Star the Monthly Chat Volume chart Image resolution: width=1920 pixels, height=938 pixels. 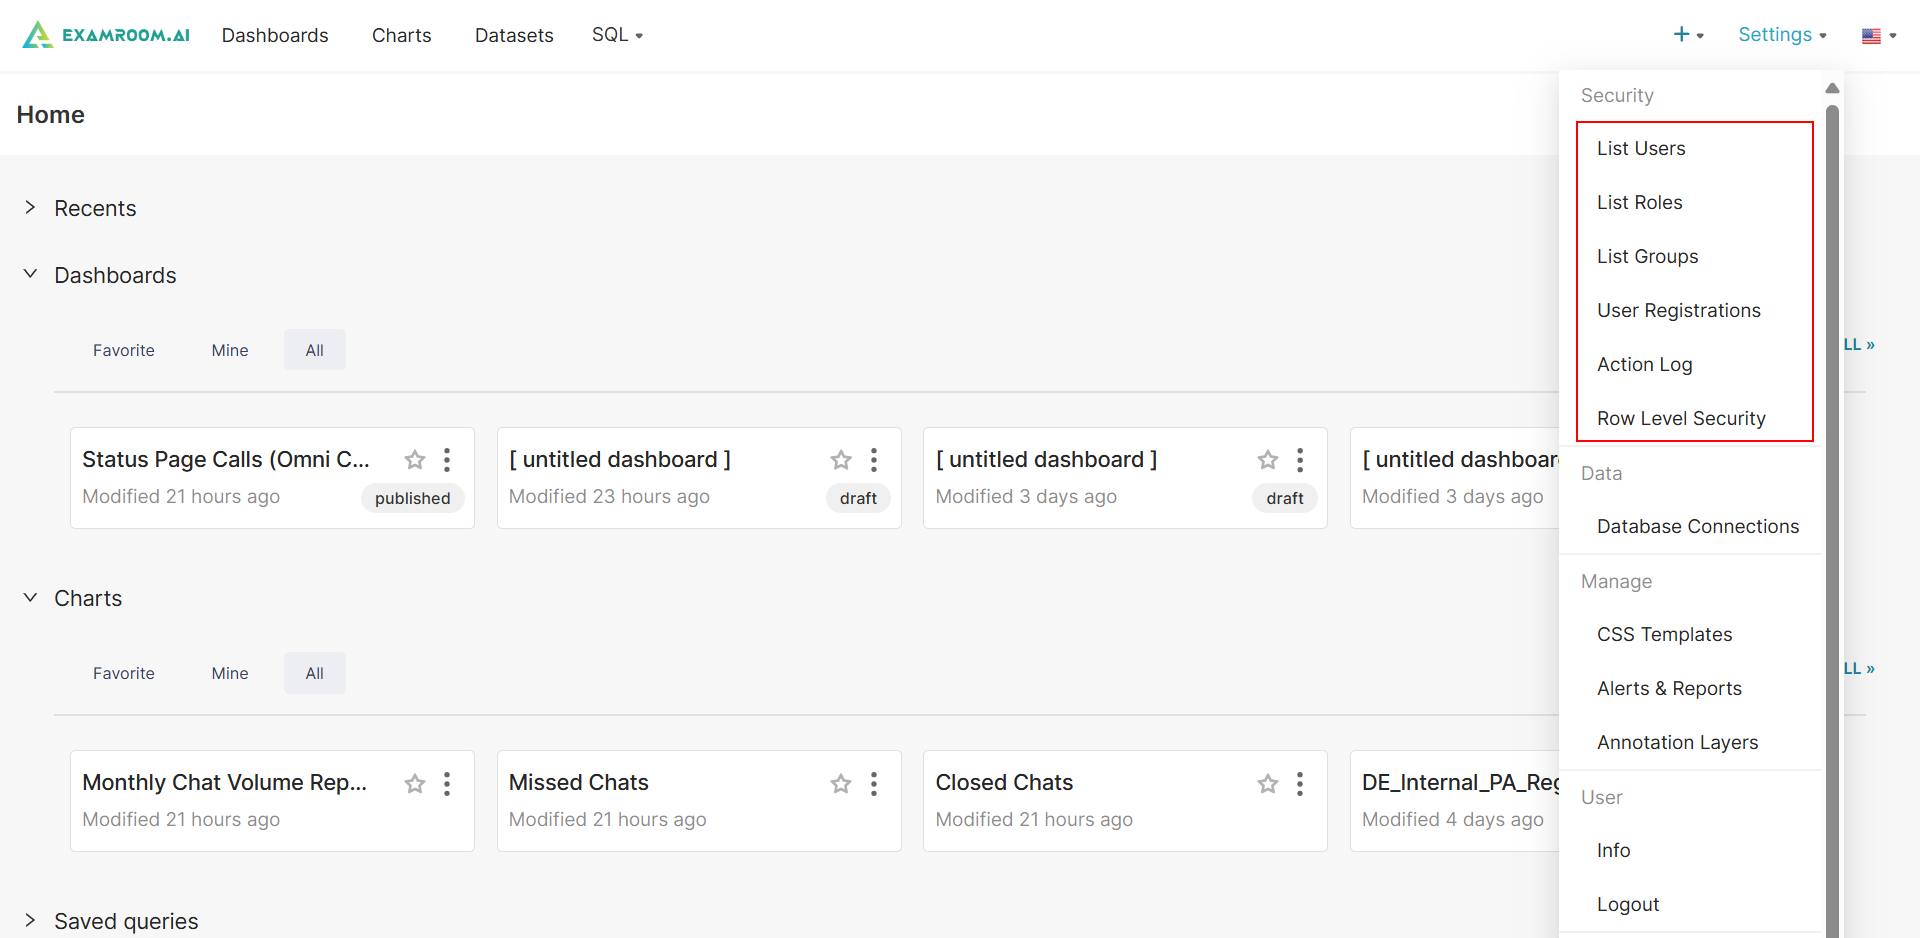click(415, 784)
